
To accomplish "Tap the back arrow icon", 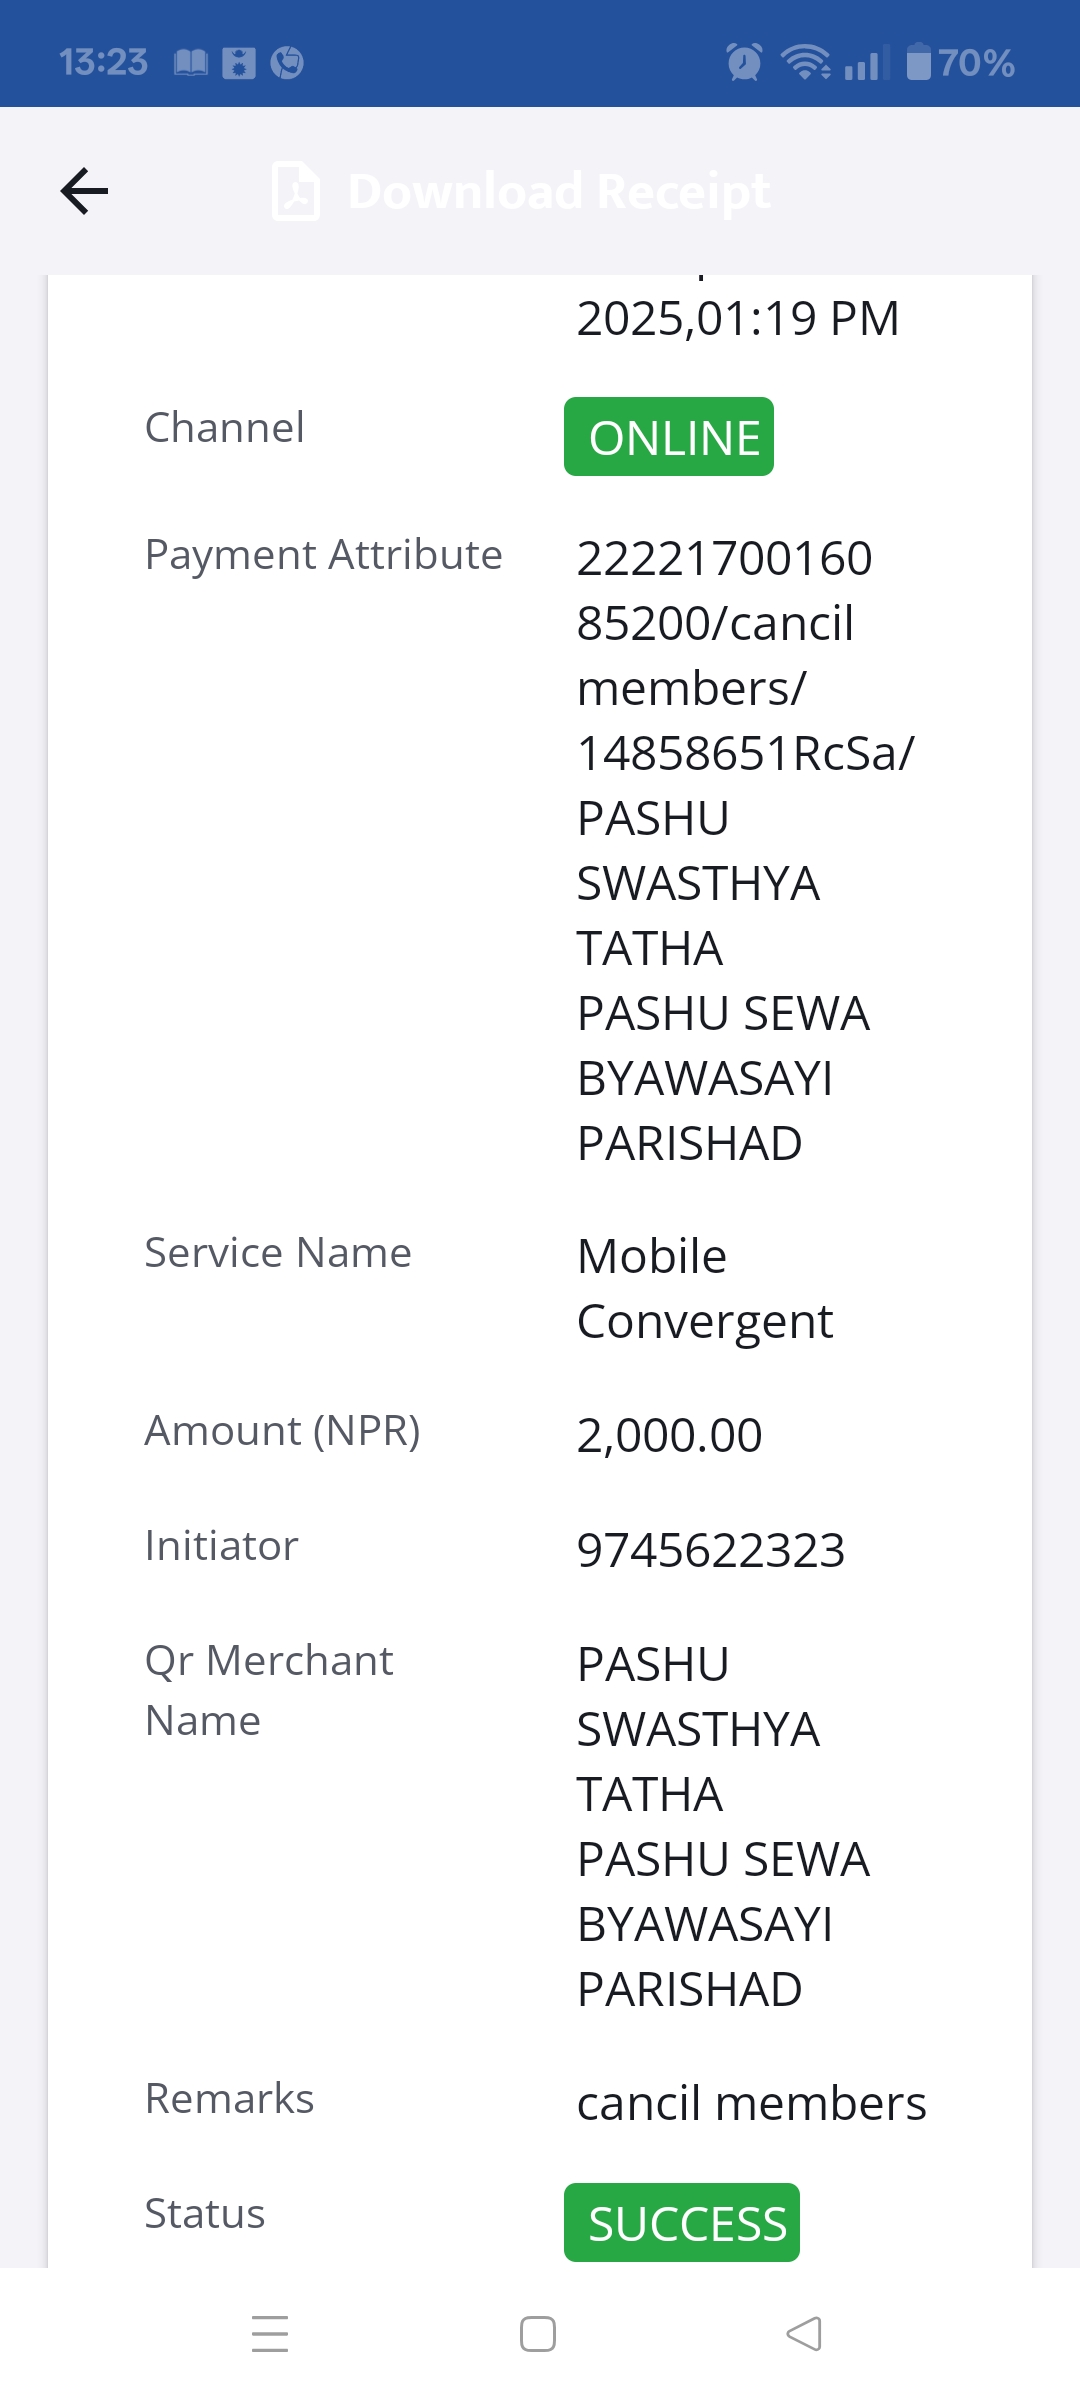I will [x=84, y=191].
